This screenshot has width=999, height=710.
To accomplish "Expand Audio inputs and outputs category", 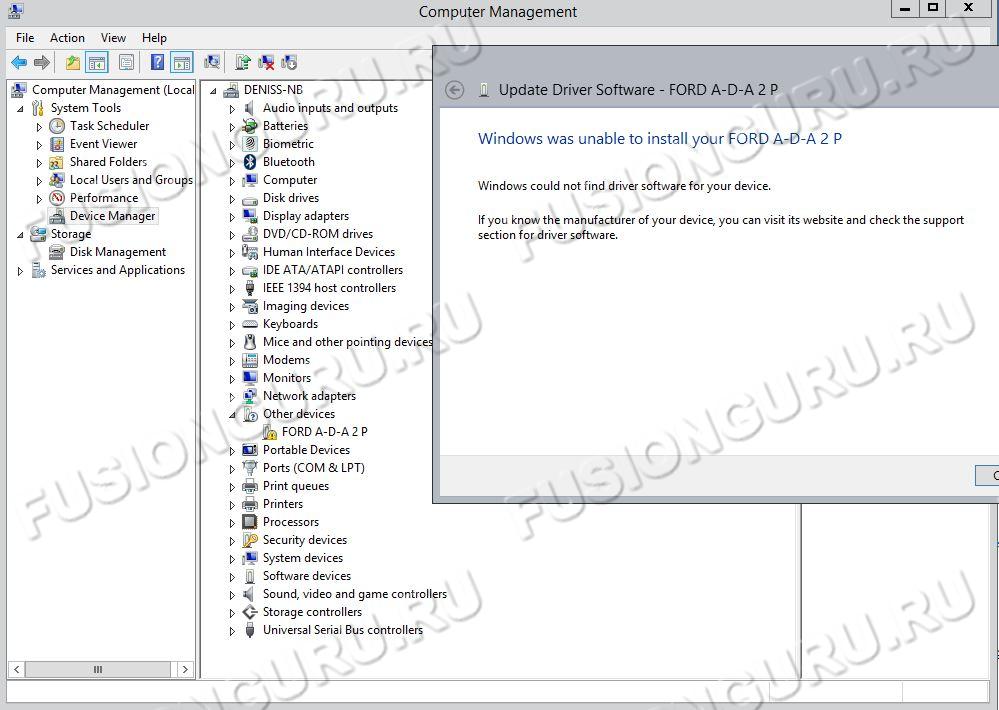I will point(232,109).
